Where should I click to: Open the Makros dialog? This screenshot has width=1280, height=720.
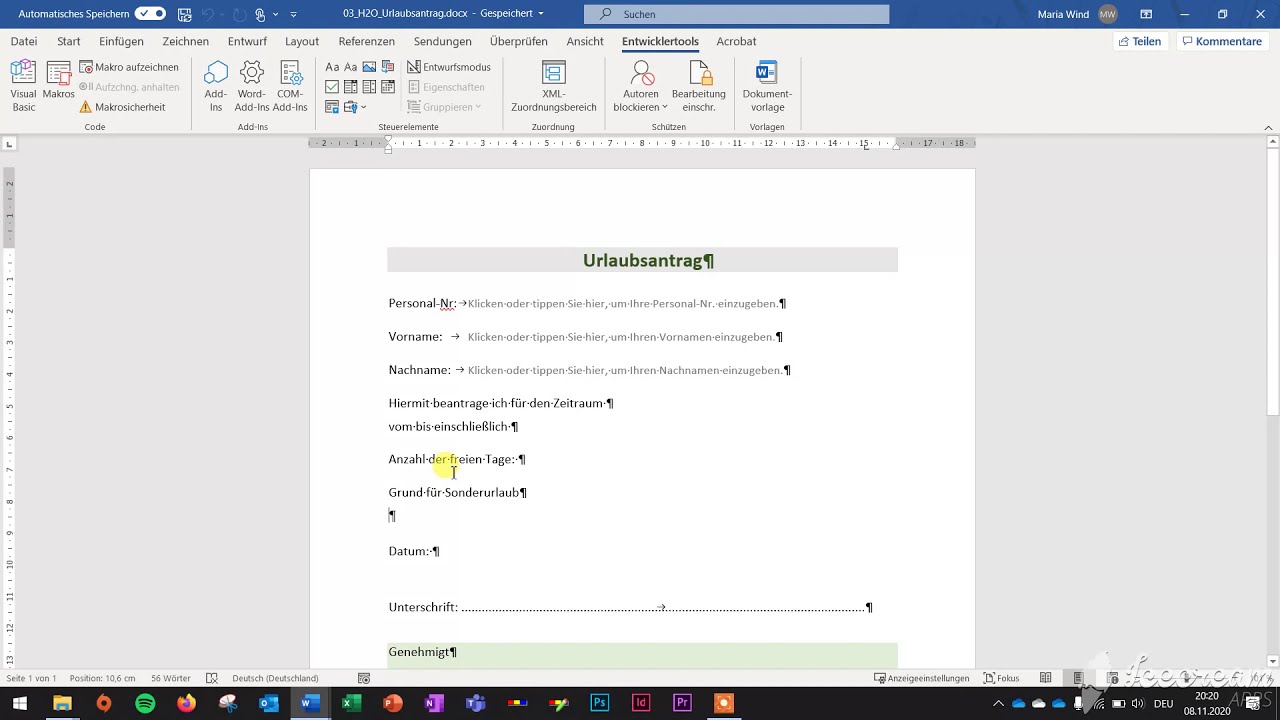pyautogui.click(x=59, y=81)
